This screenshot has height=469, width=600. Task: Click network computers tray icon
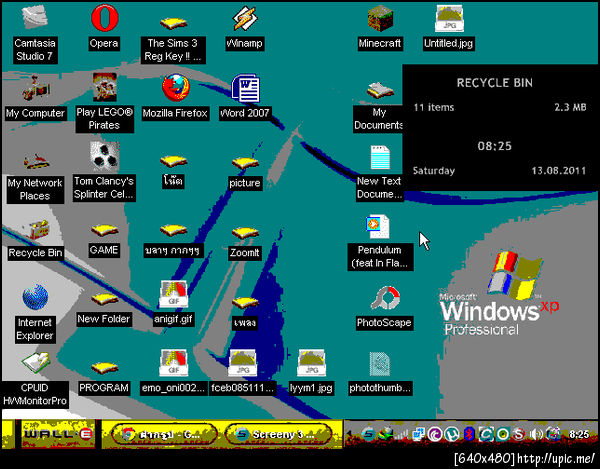click(x=418, y=434)
